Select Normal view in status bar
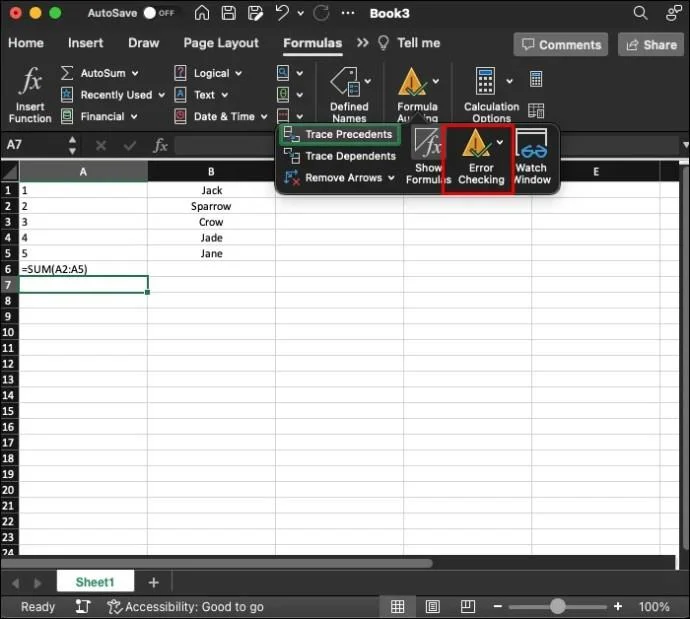Viewport: 690px width, 619px height. tap(397, 607)
